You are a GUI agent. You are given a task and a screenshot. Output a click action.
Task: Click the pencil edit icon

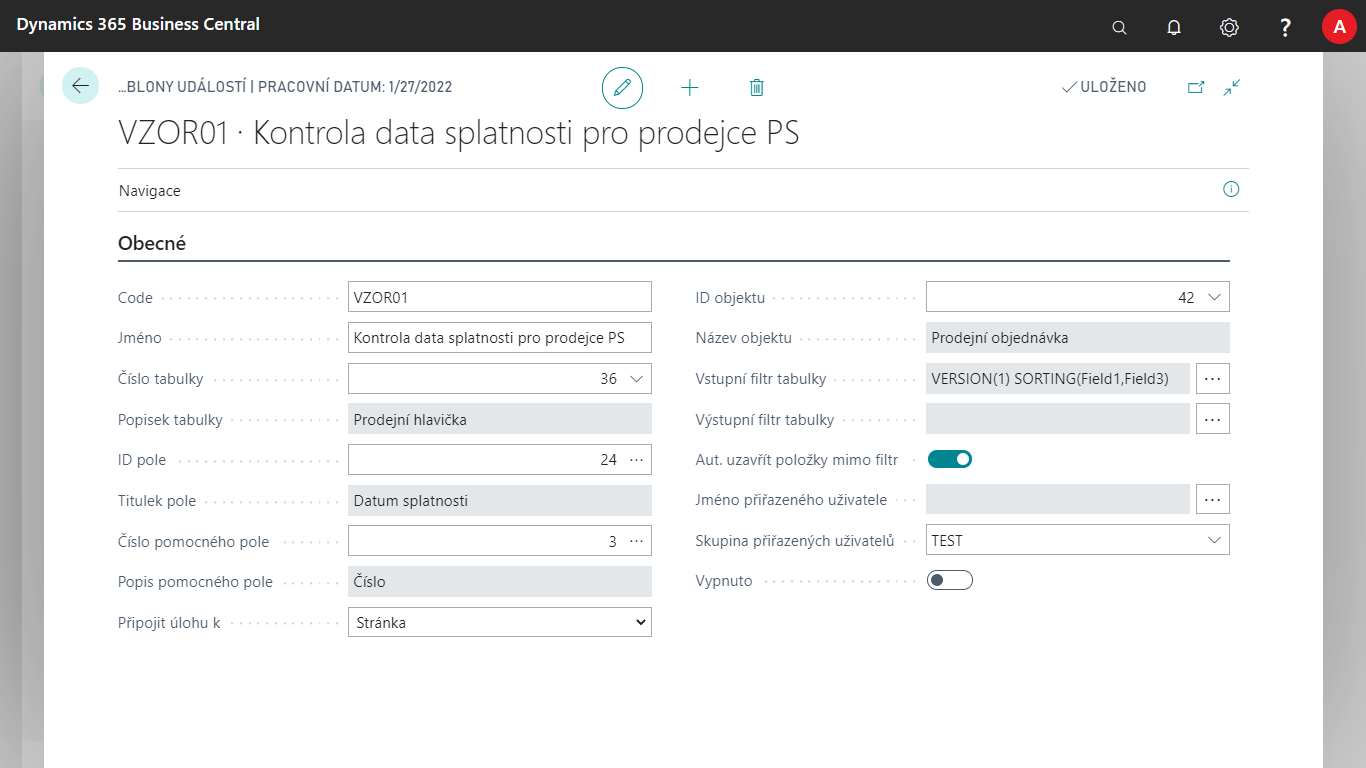pyautogui.click(x=622, y=88)
